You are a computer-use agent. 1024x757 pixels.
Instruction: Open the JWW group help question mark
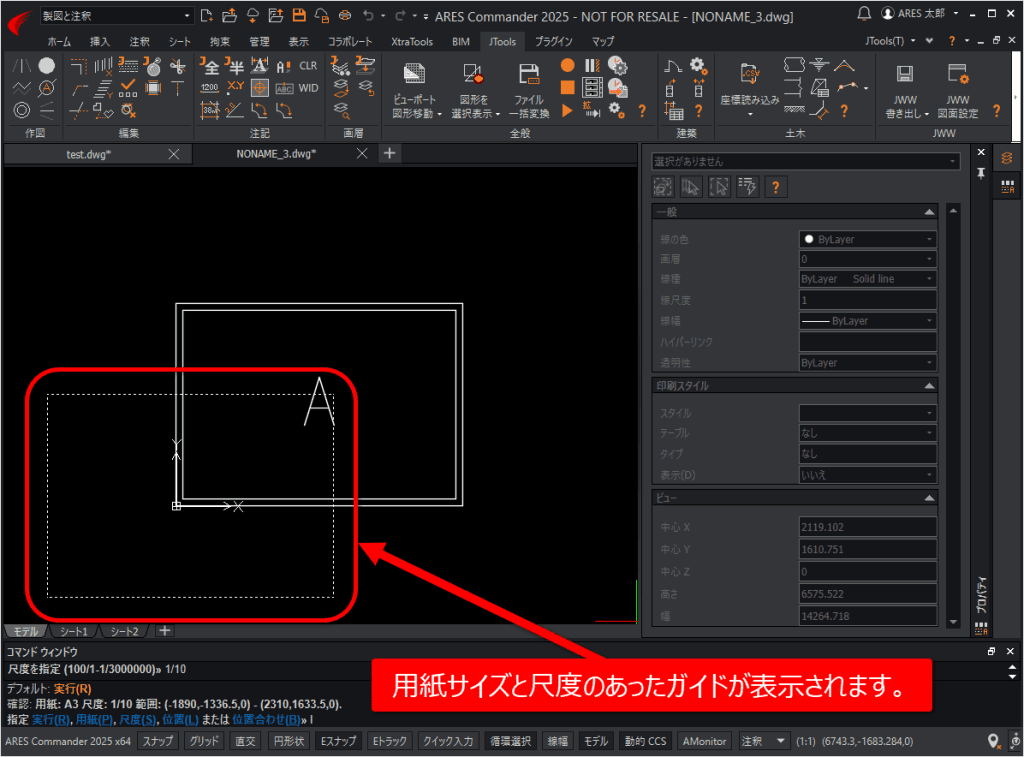click(996, 110)
